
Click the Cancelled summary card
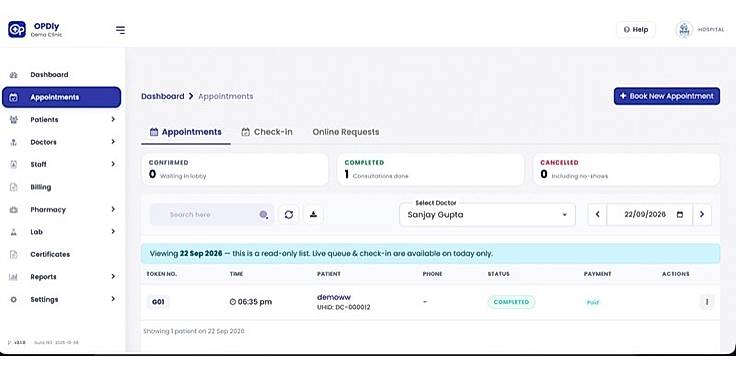(x=627, y=169)
